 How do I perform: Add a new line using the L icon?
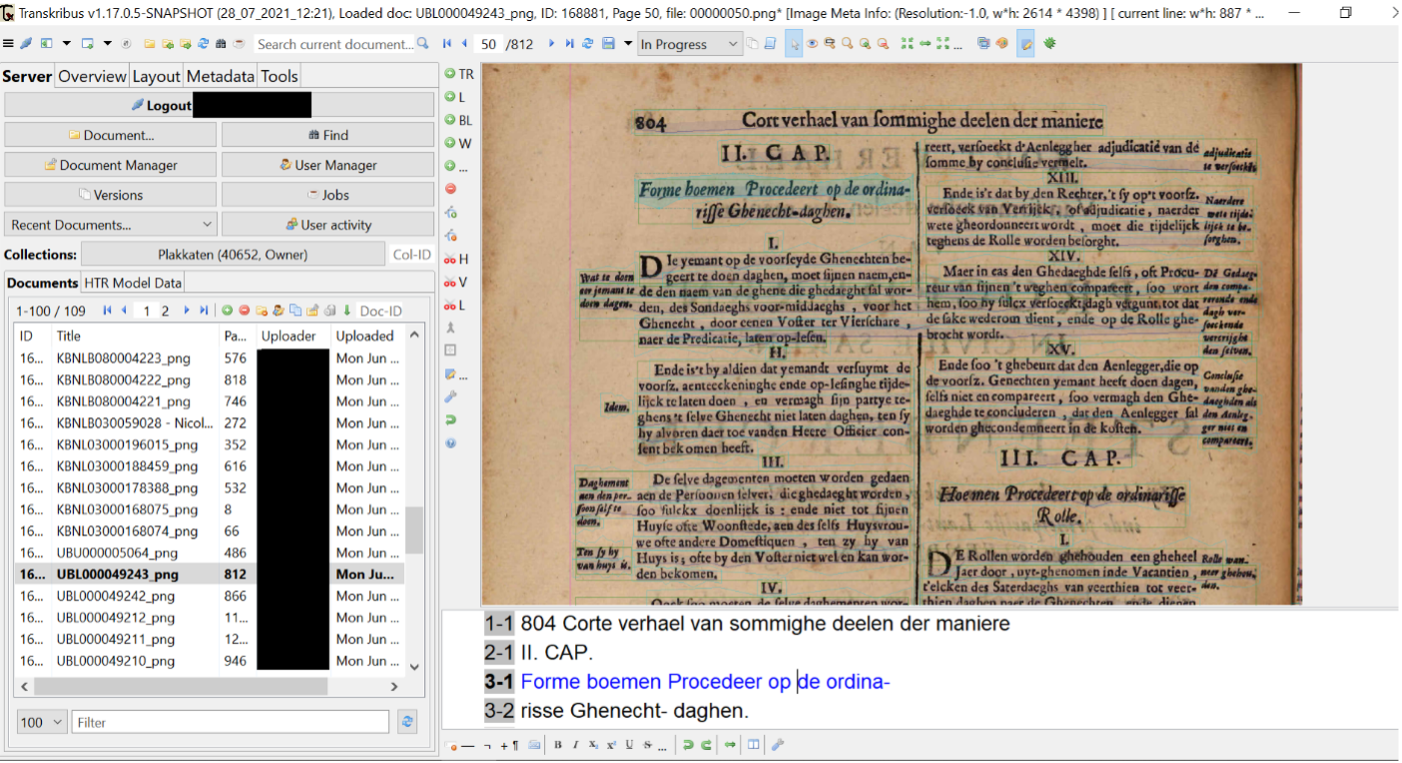(x=455, y=97)
